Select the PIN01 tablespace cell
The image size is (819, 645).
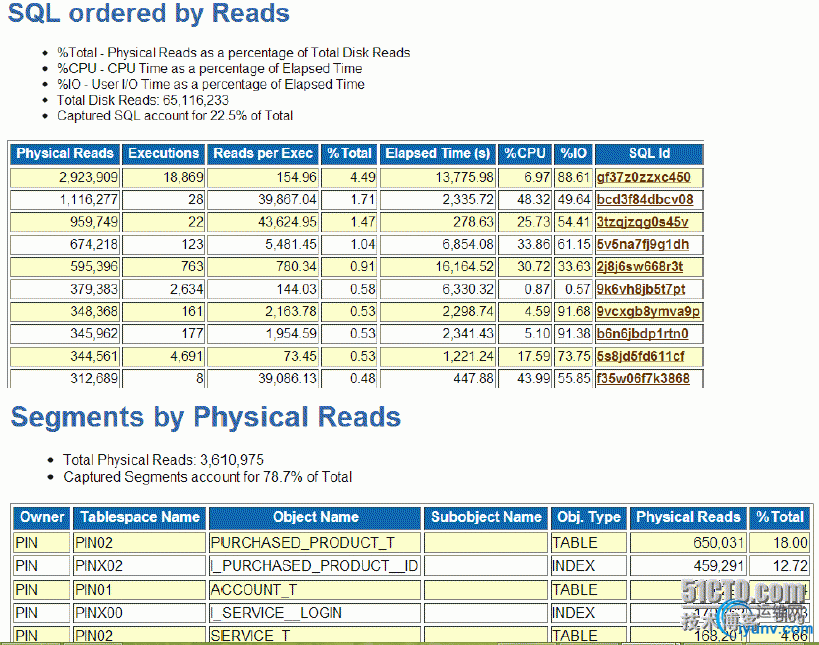tap(140, 590)
